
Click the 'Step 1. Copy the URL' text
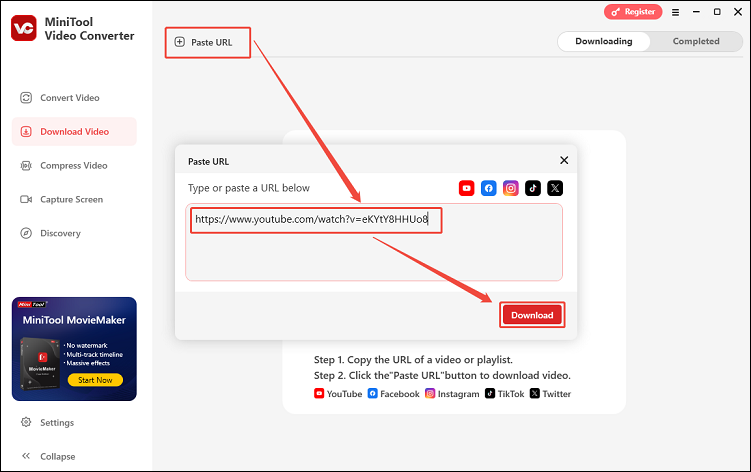413,360
